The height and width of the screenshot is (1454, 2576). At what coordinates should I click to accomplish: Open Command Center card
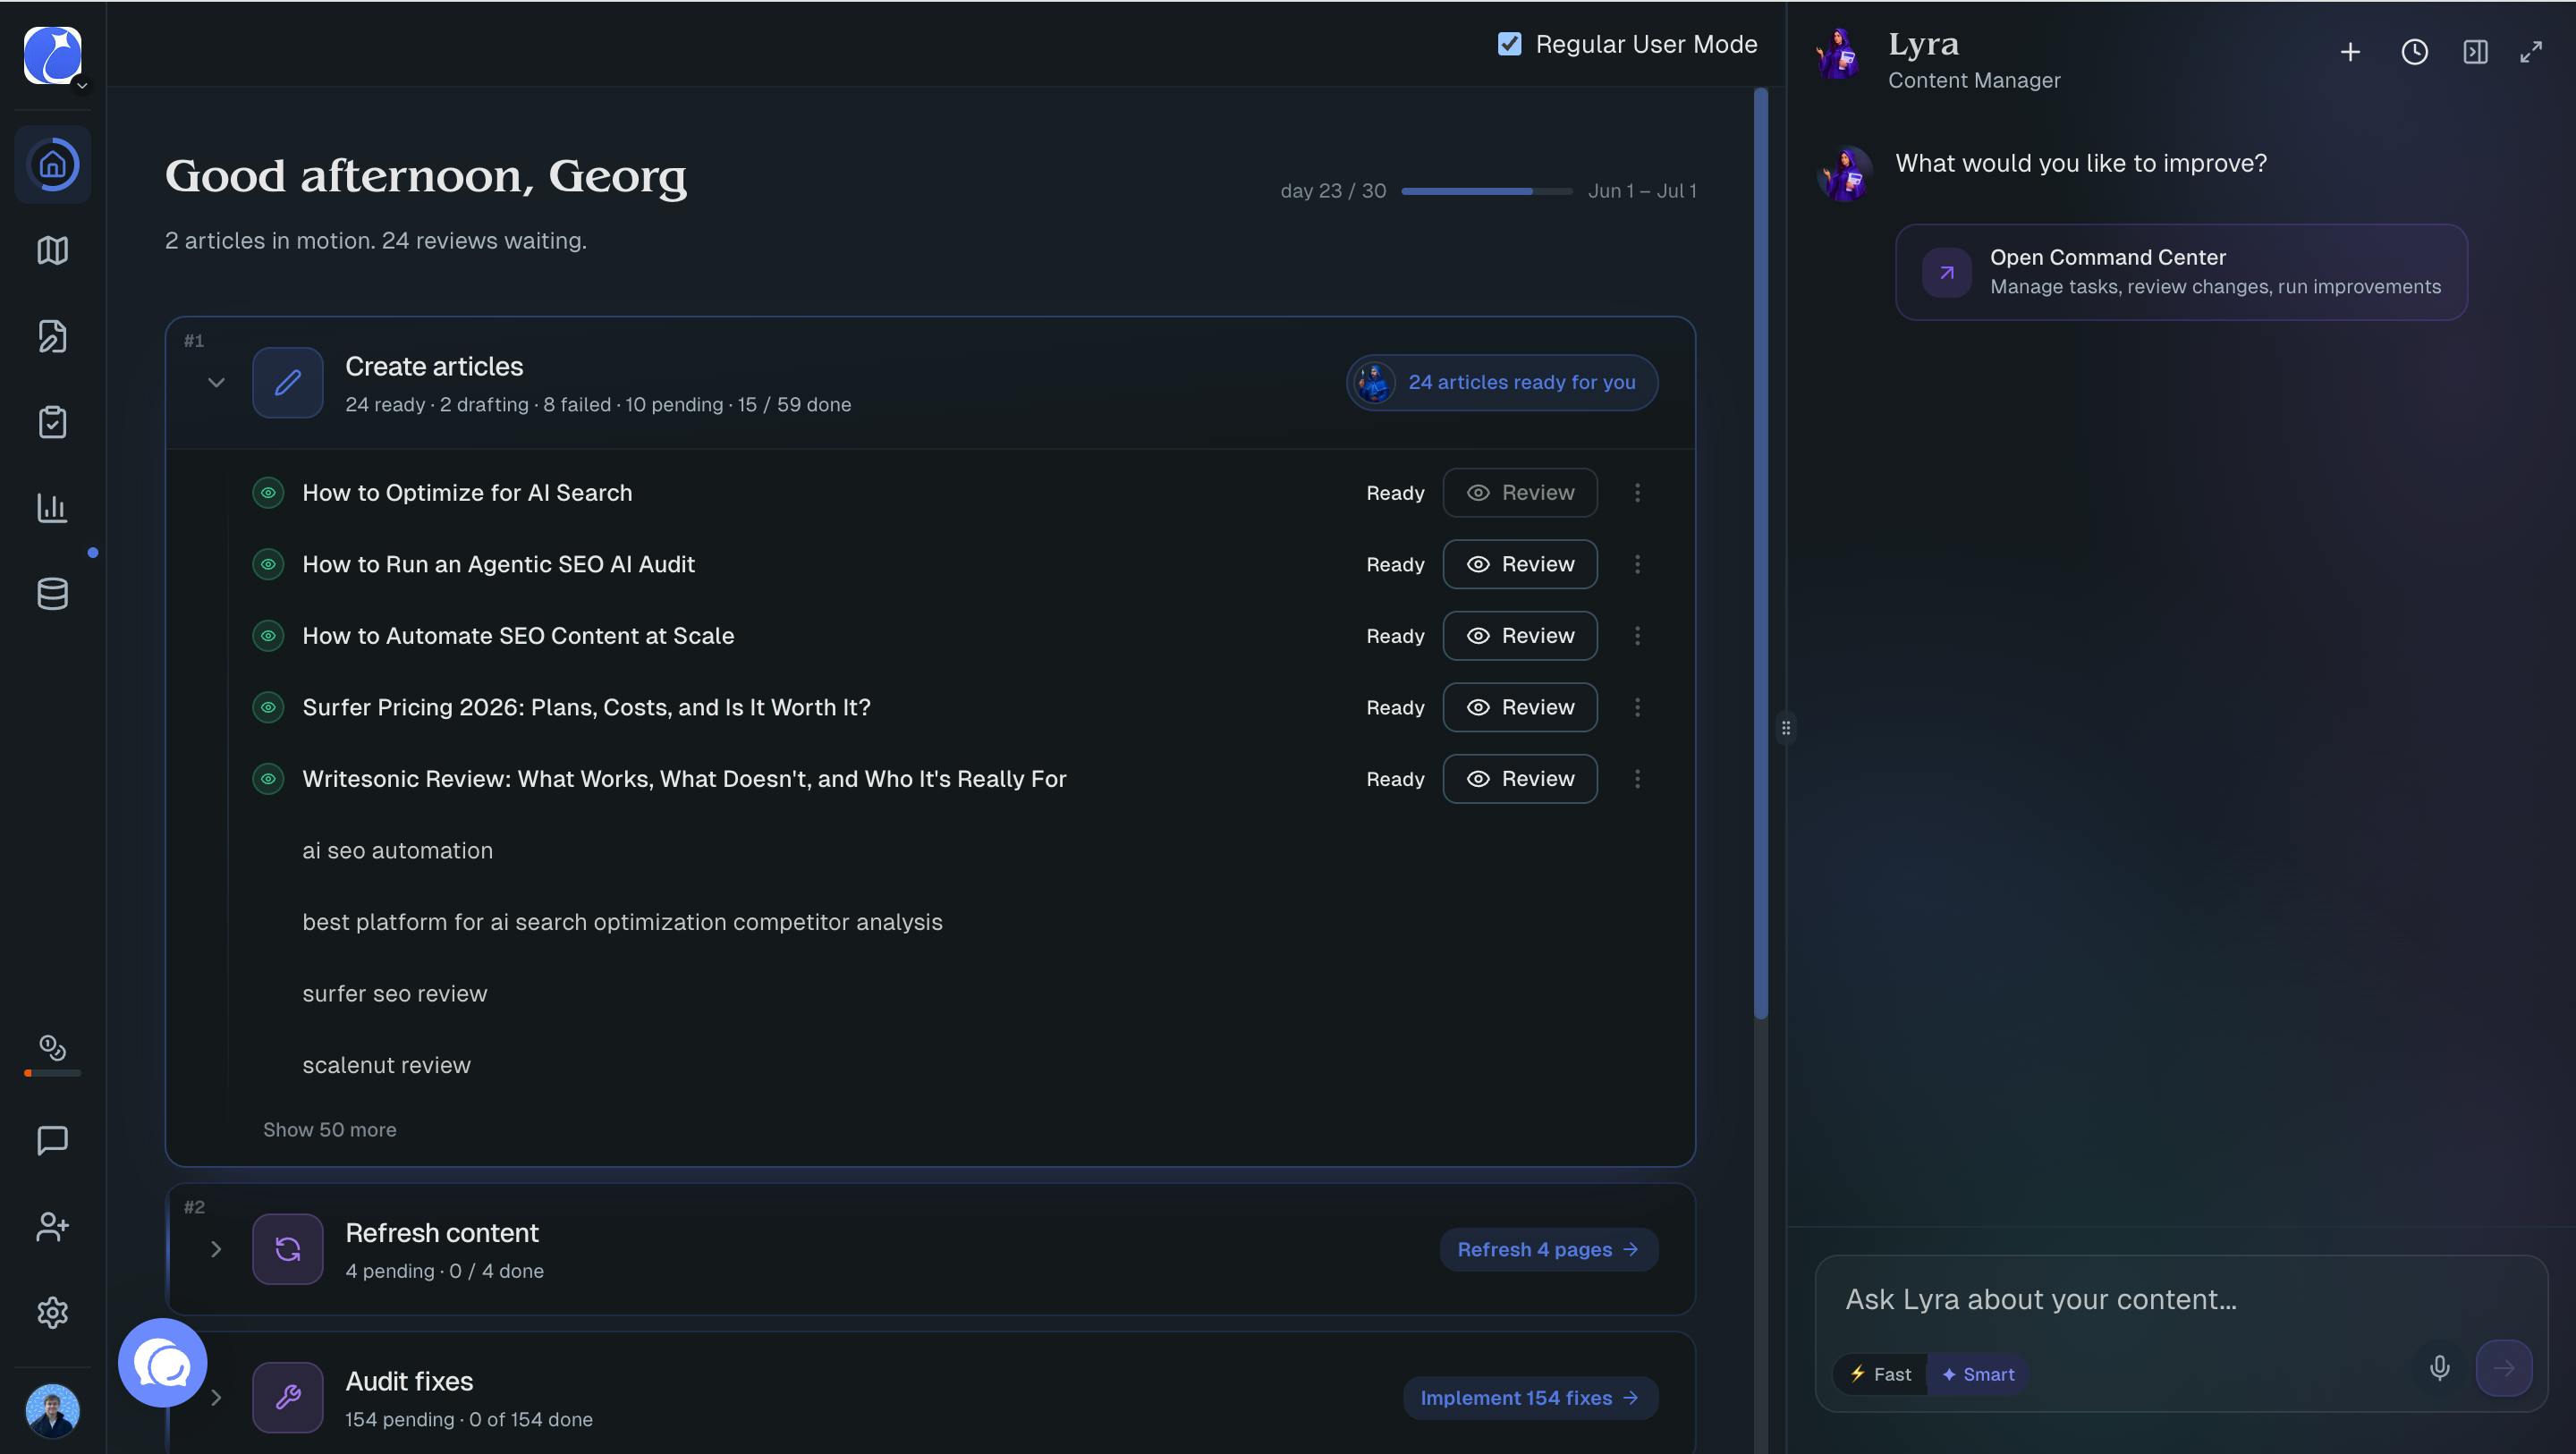pyautogui.click(x=2181, y=272)
